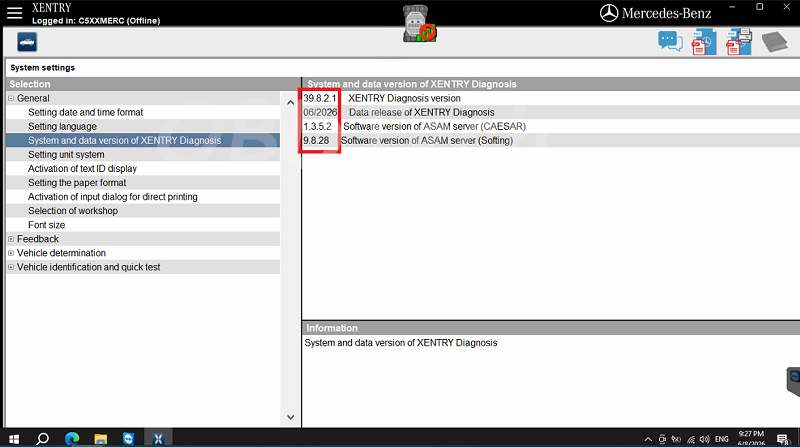This screenshot has width=800, height=447.
Task: Click Vehicle identification and quick test label
Action: point(88,267)
